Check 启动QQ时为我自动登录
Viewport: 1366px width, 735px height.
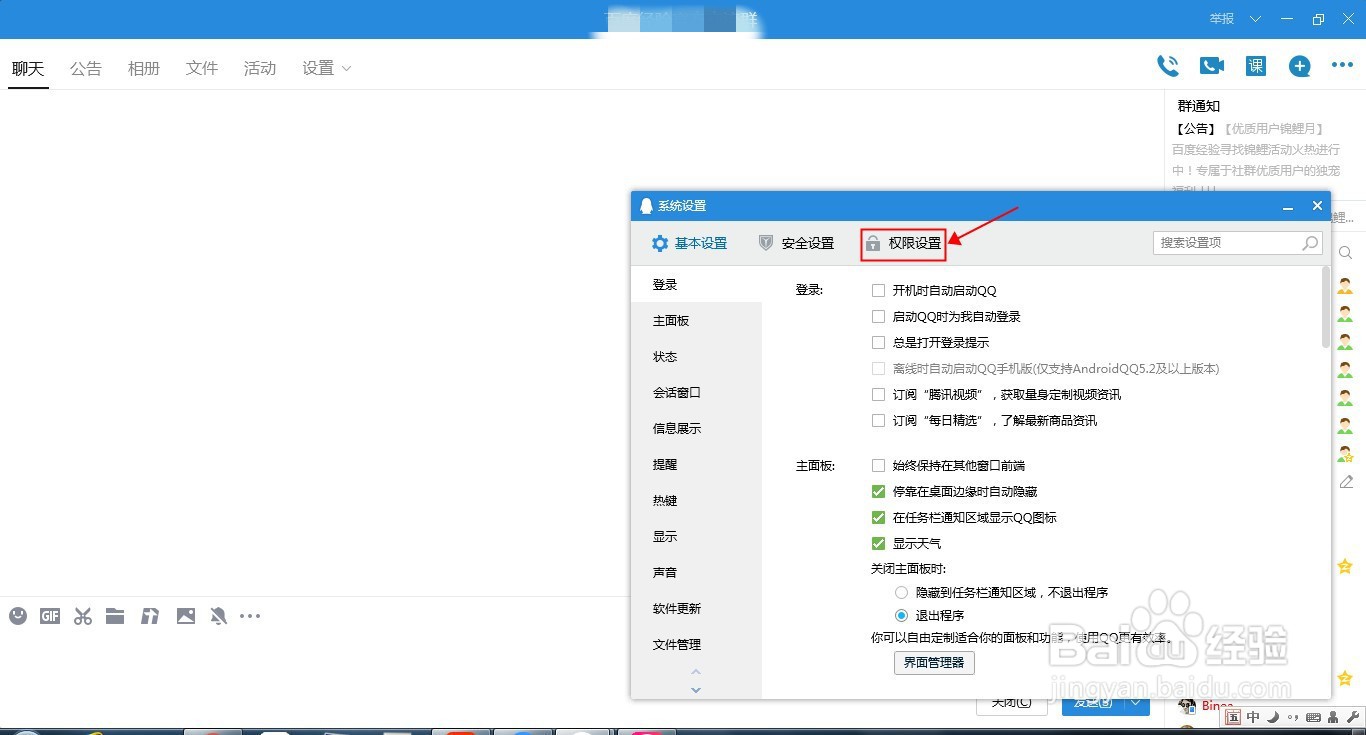(x=878, y=317)
